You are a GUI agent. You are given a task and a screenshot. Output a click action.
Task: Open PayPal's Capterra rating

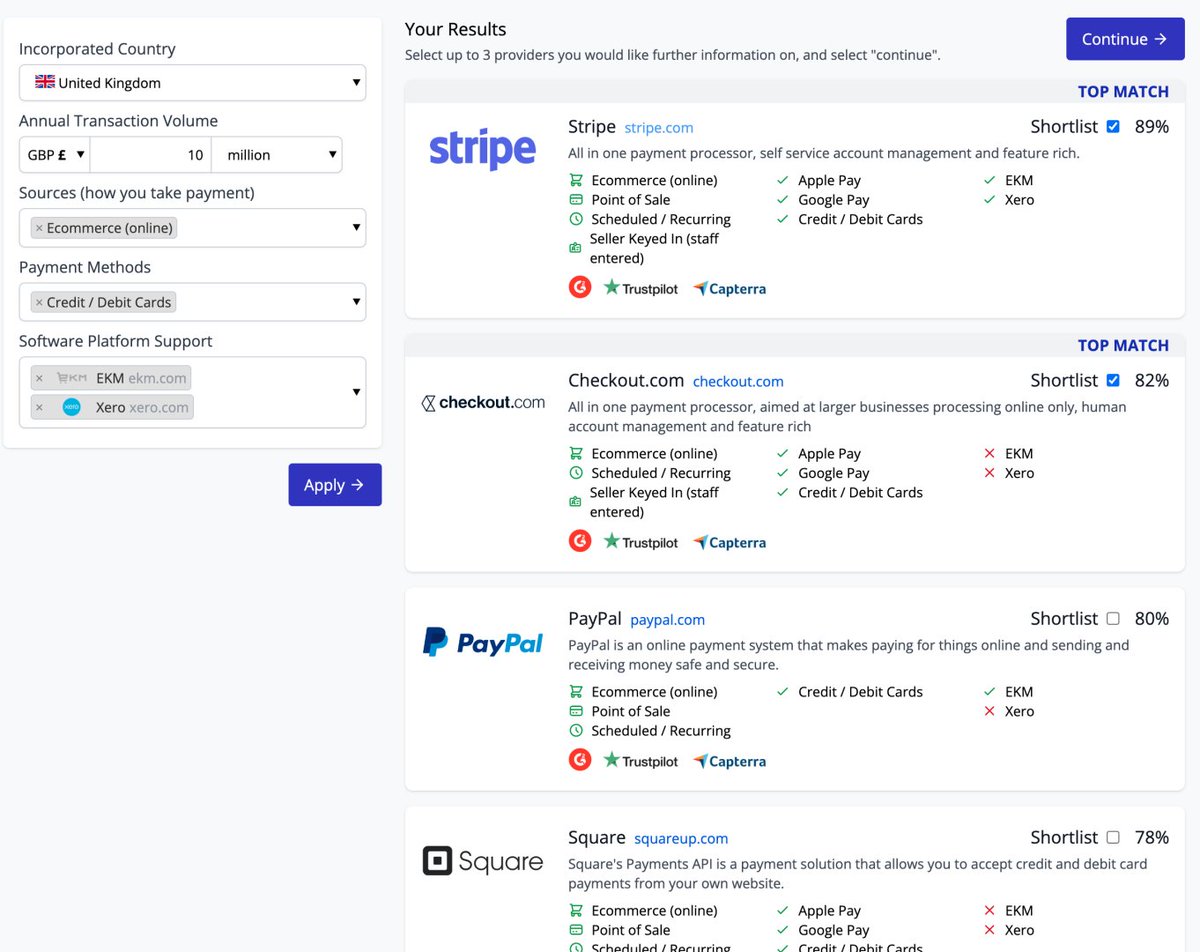pos(730,761)
